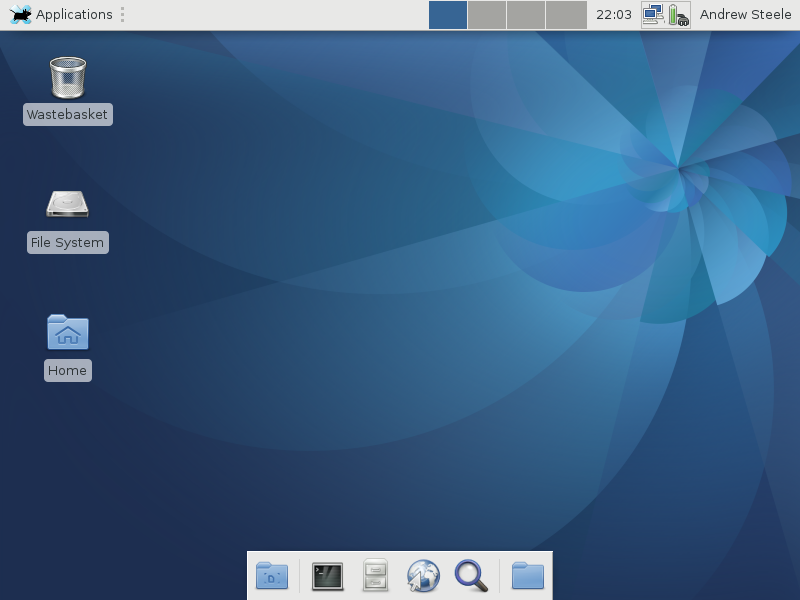The width and height of the screenshot is (800, 600).
Task: Open the file manager cabinet icon
Action: pyautogui.click(x=375, y=576)
